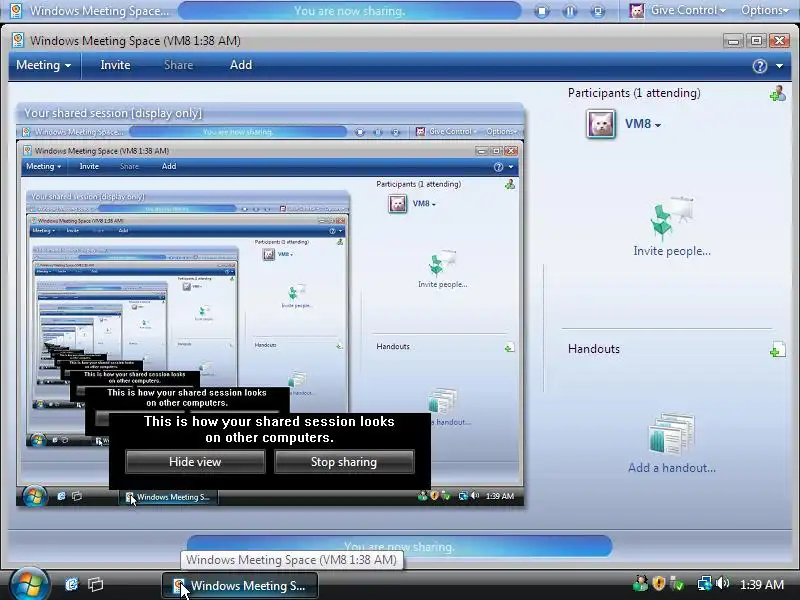Launch Internet Explorer from Quick Launch
800x600 pixels.
71,584
